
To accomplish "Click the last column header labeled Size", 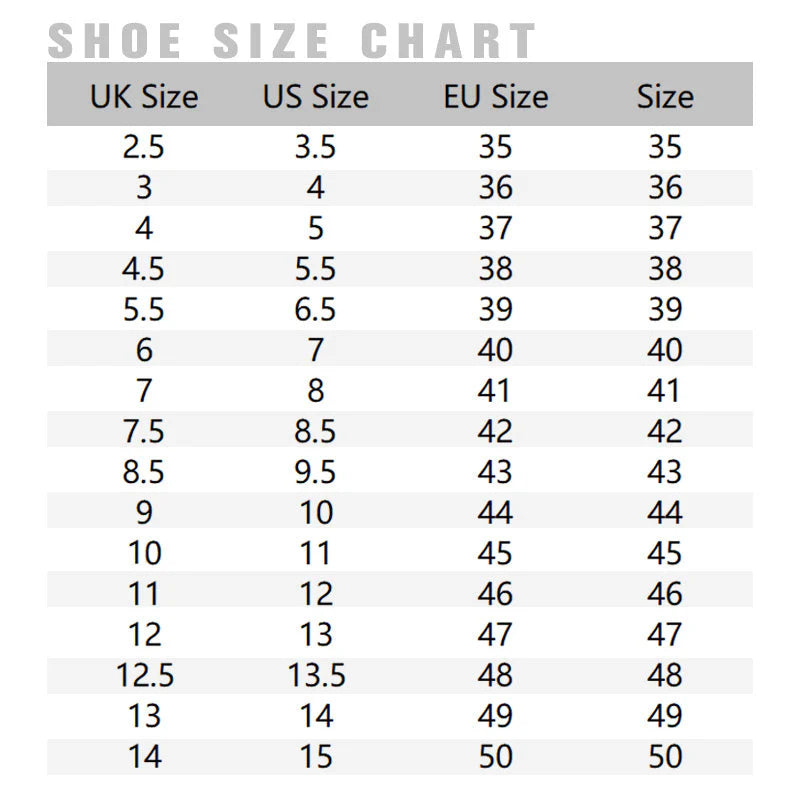I will click(665, 96).
